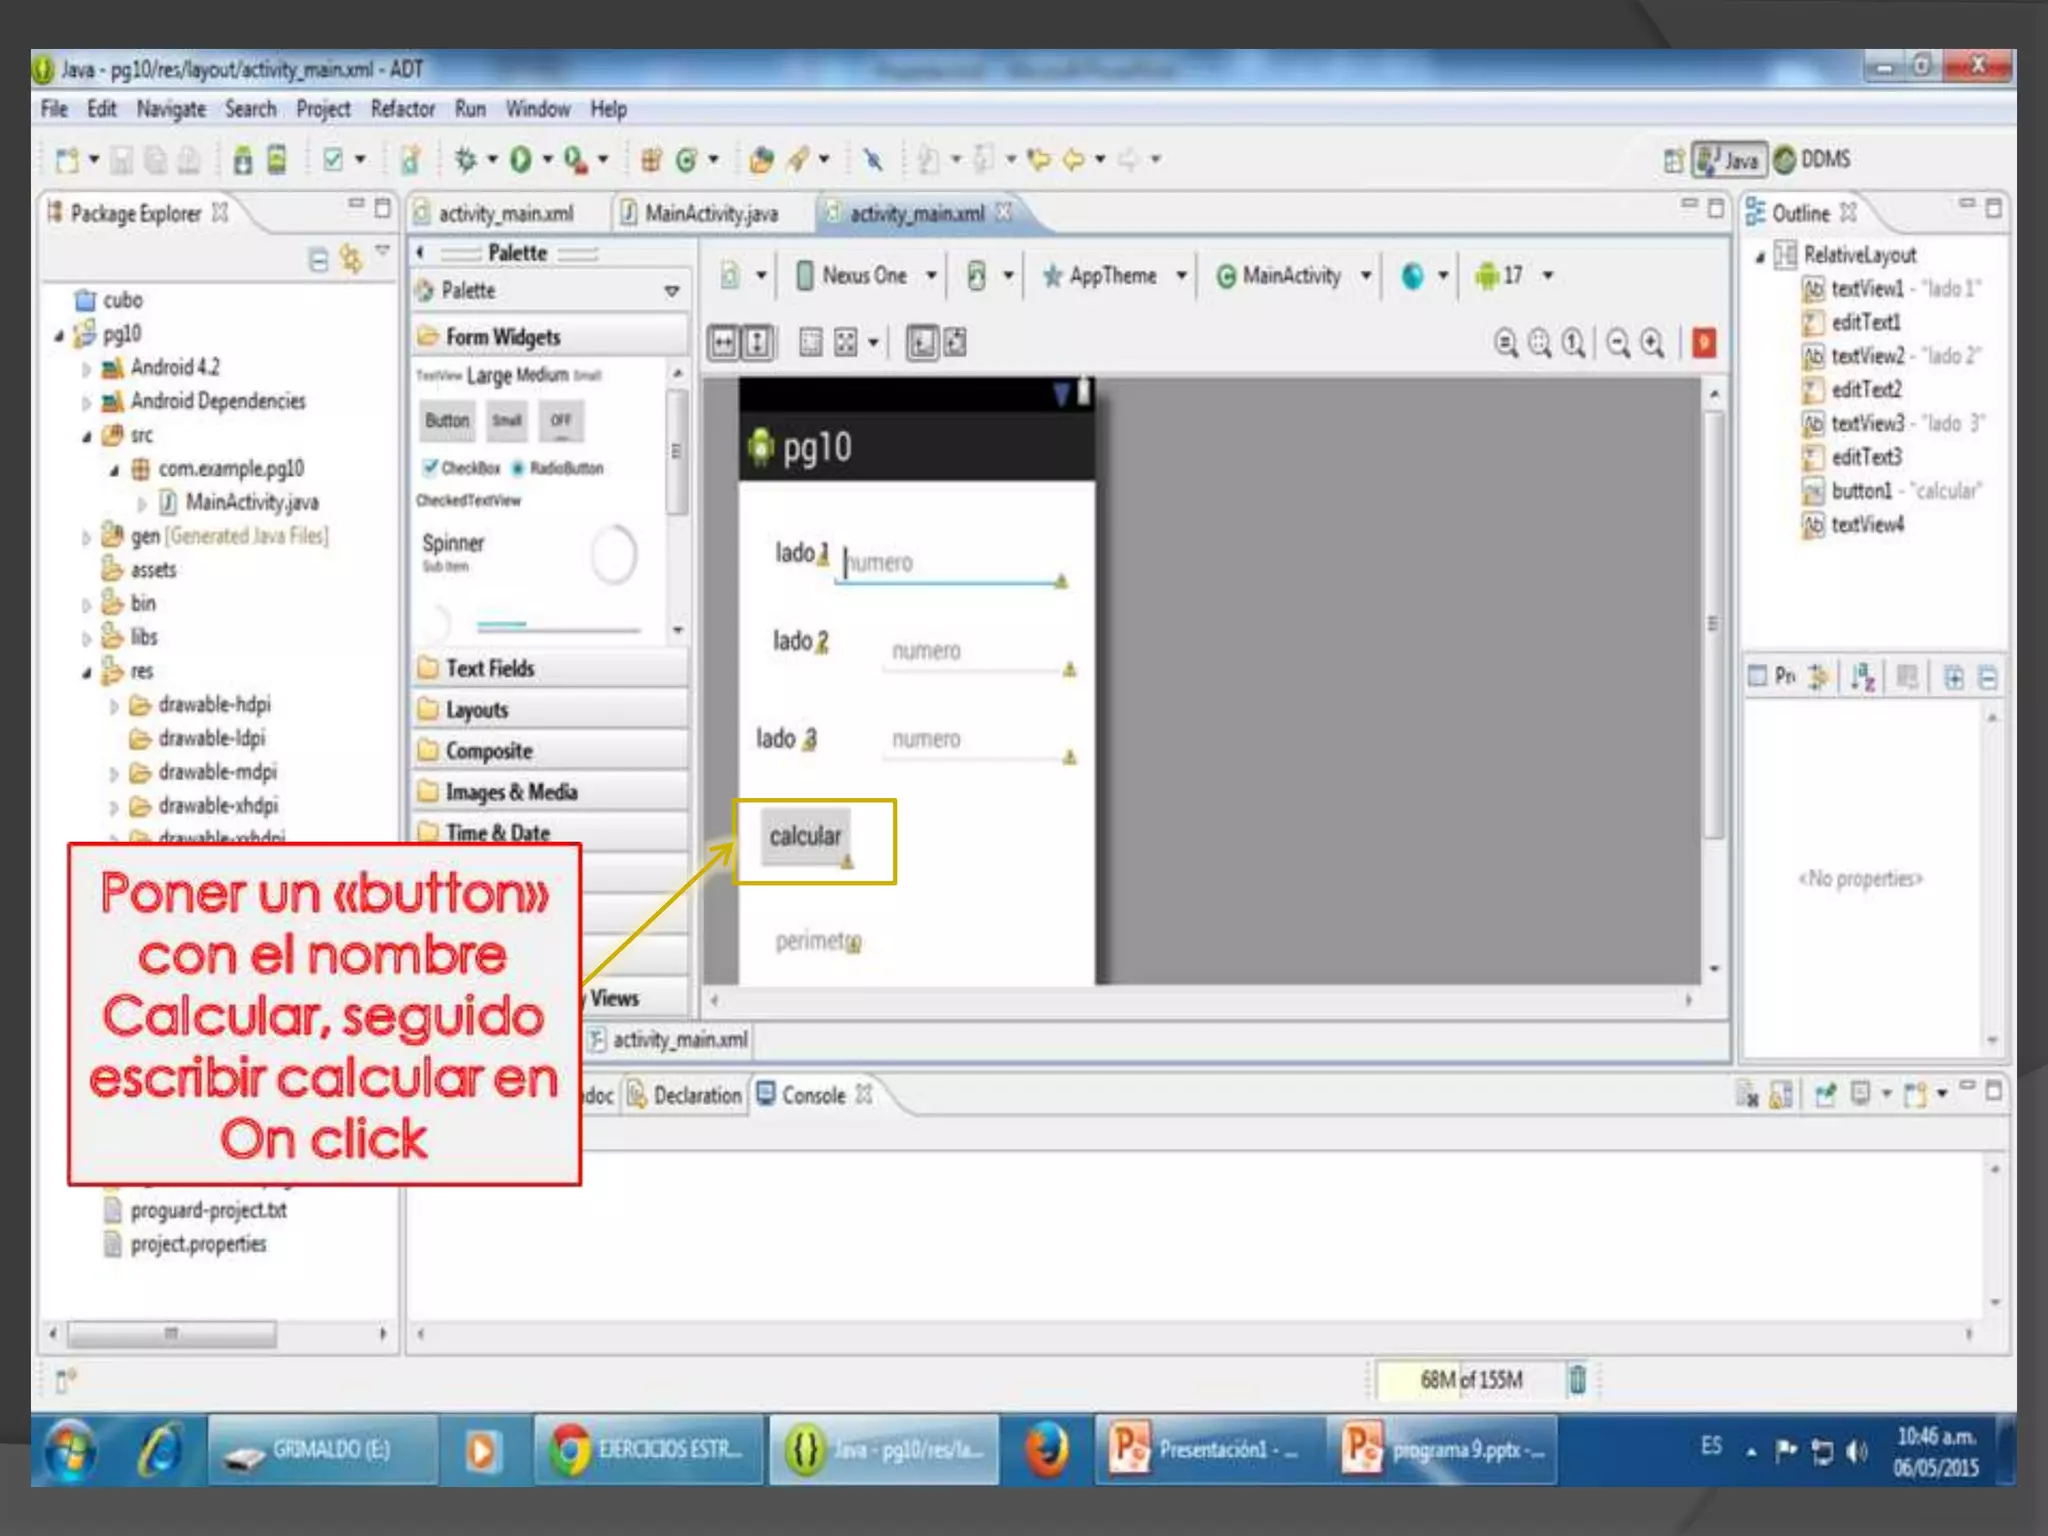Open the Refactor menu
Screen dimensions: 2048x1536
point(402,109)
